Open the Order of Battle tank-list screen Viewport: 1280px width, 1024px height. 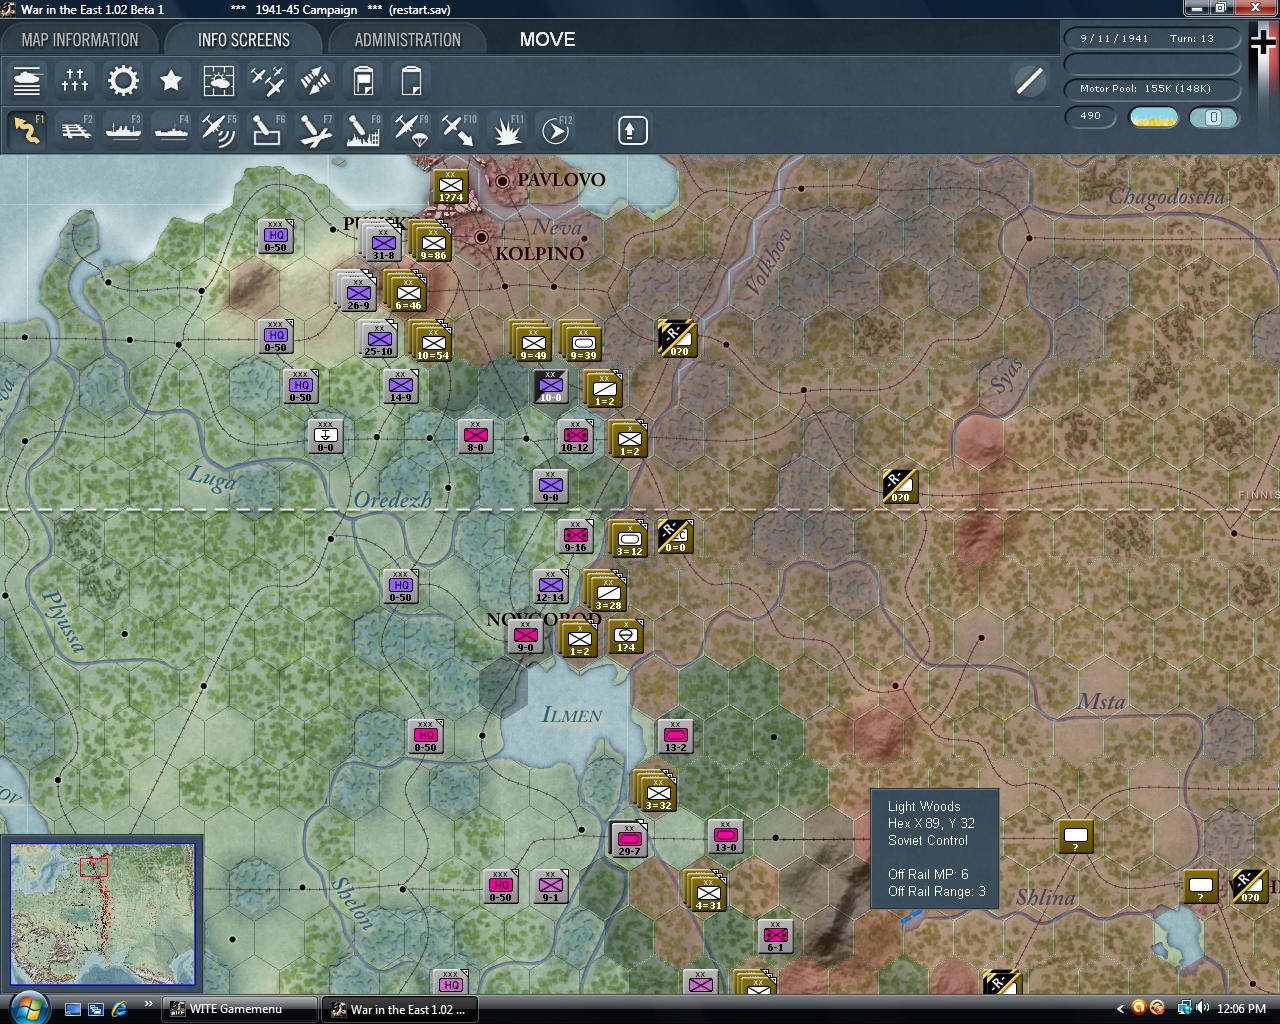click(27, 81)
